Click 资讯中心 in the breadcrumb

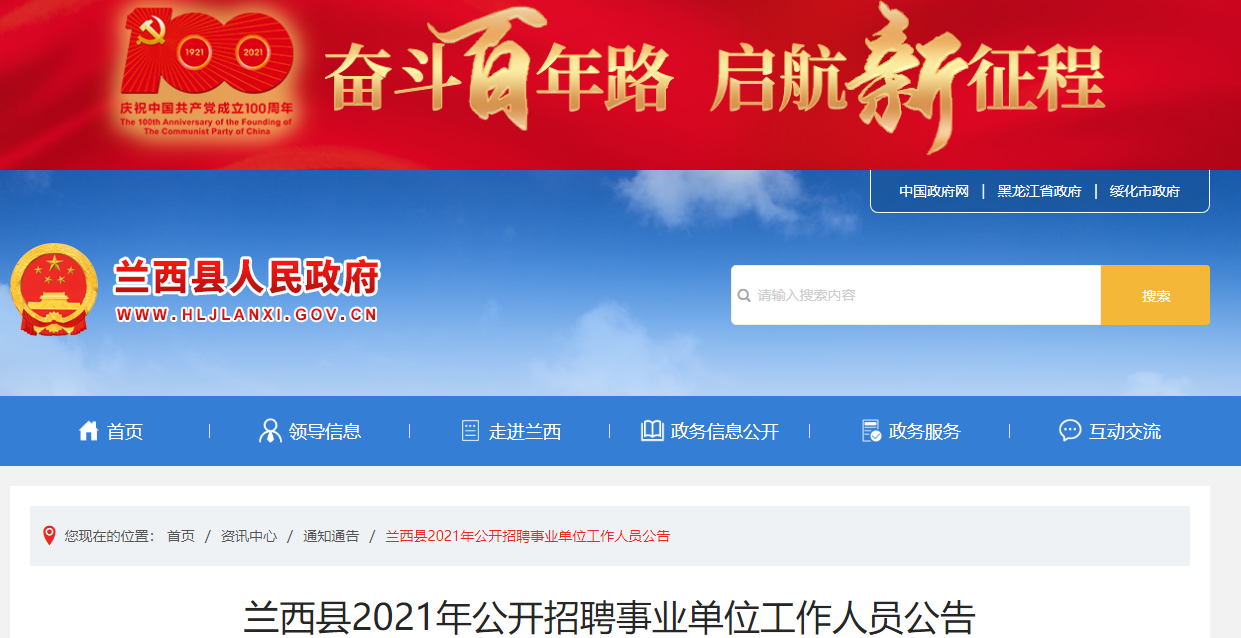pos(249,536)
